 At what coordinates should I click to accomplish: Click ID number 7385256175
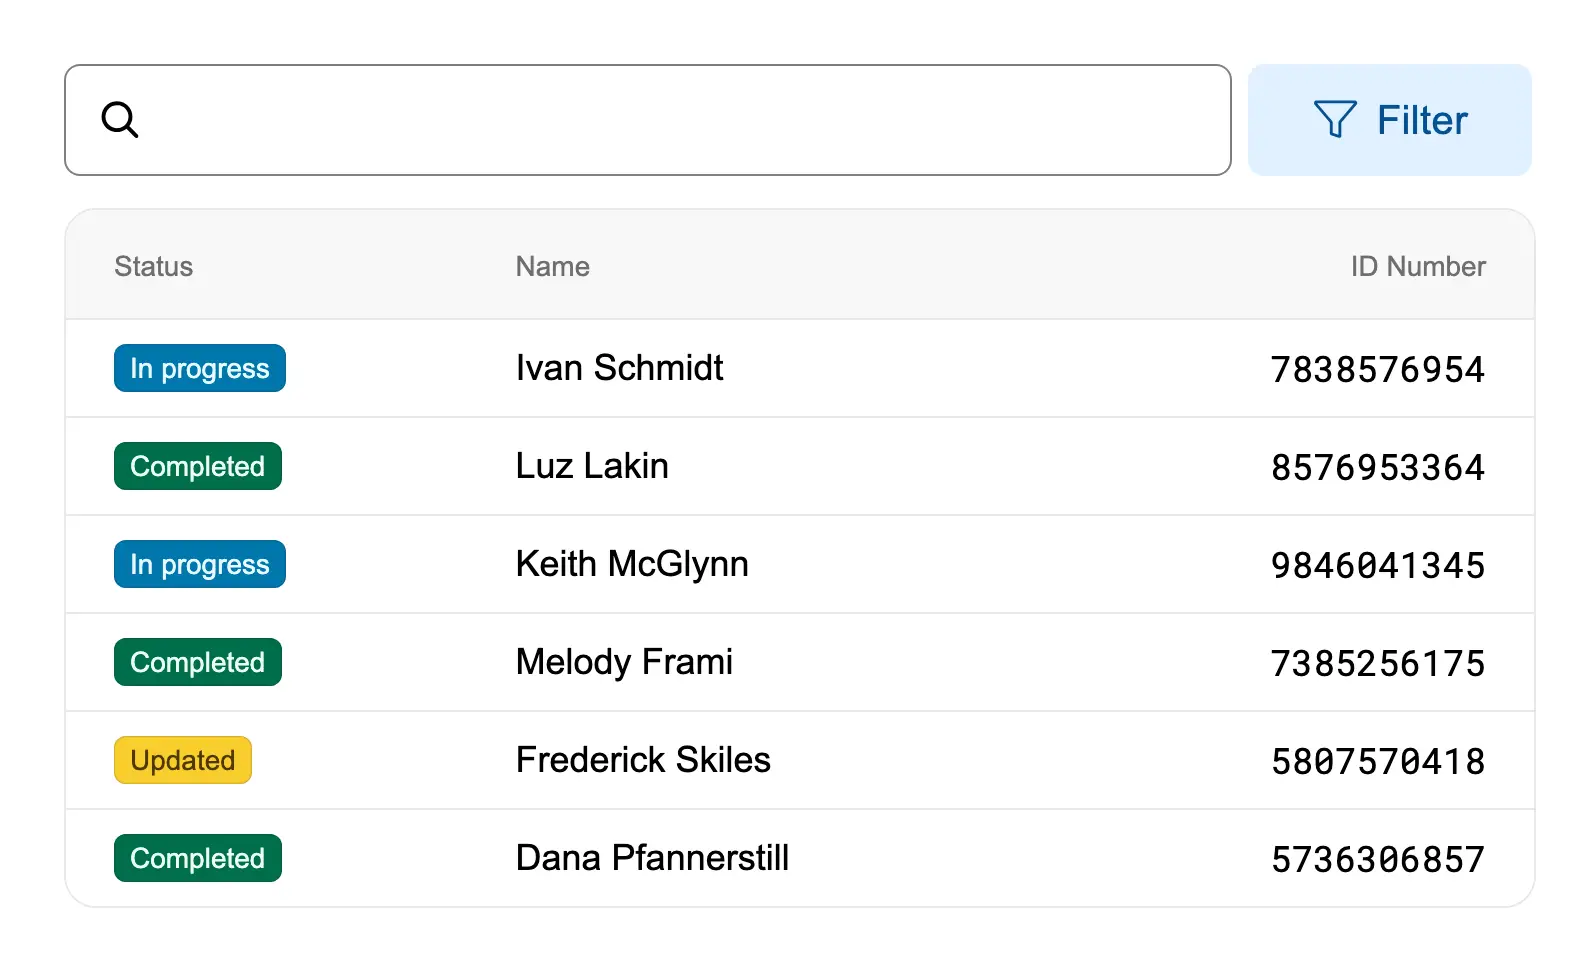(1377, 664)
